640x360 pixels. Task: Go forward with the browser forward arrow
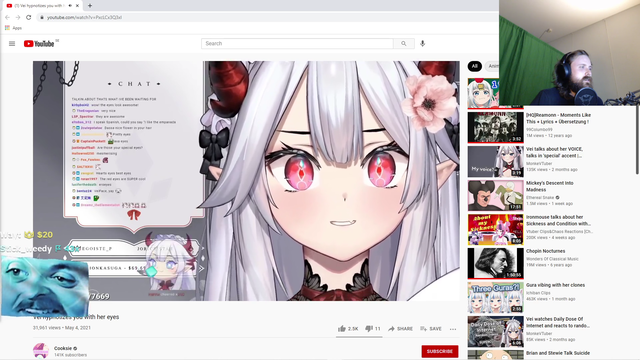[x=18, y=18]
